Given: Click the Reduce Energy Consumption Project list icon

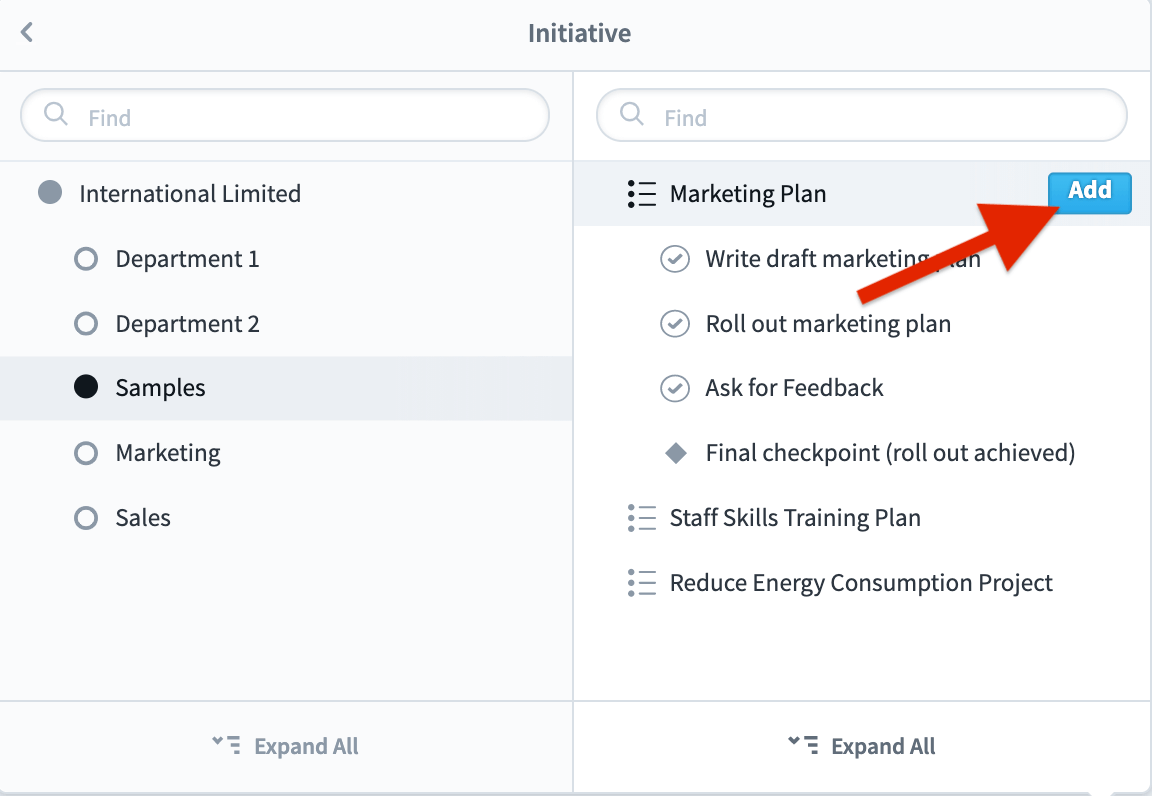Looking at the screenshot, I should pos(641,583).
